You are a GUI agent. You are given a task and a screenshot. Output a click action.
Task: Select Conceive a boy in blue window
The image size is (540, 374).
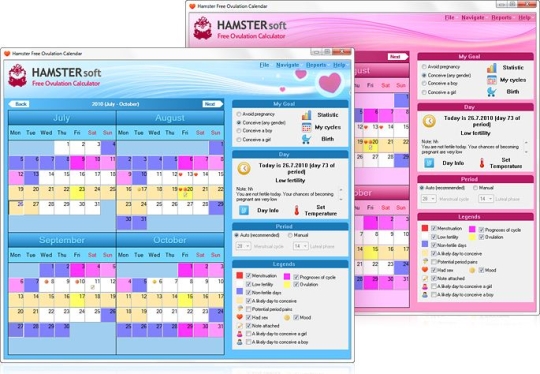click(x=238, y=131)
